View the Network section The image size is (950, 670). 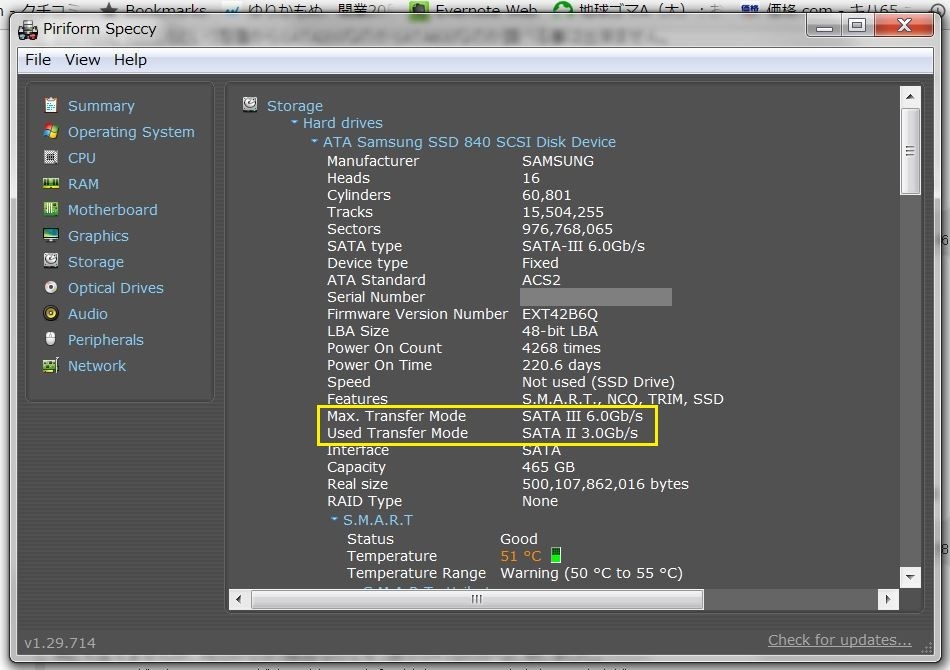tap(97, 366)
